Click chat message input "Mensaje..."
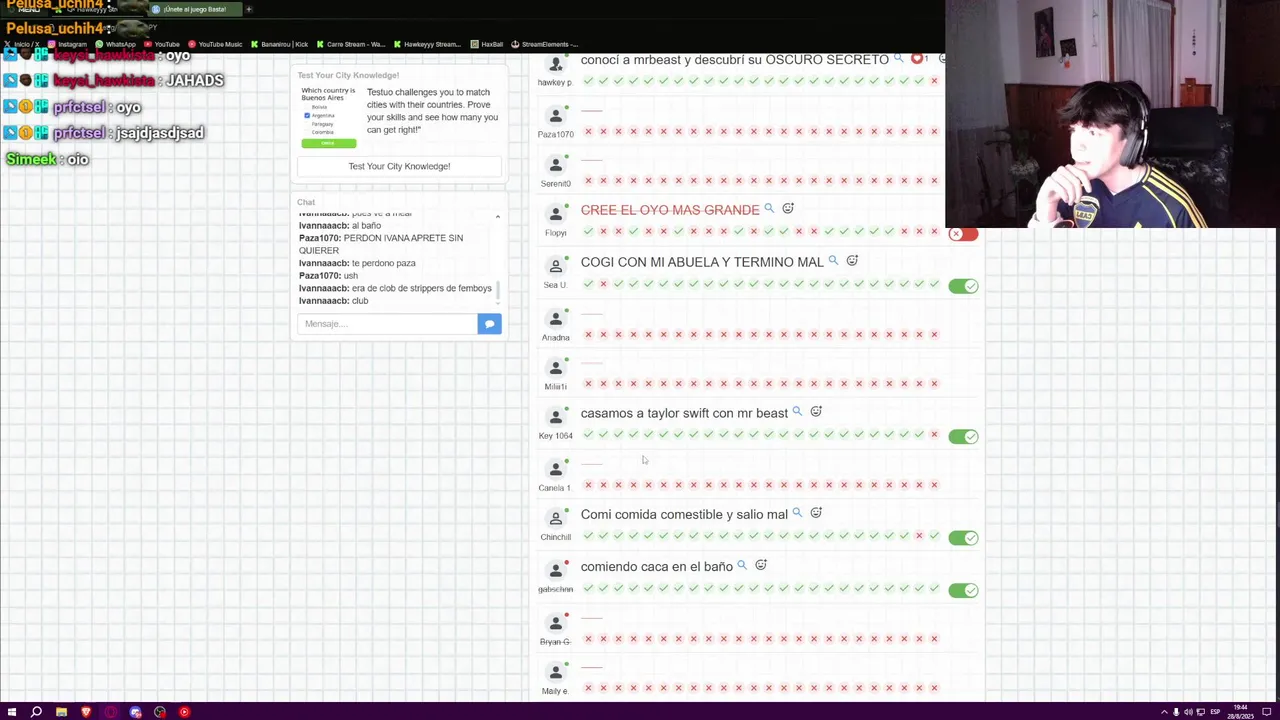This screenshot has height=720, width=1280. click(387, 324)
